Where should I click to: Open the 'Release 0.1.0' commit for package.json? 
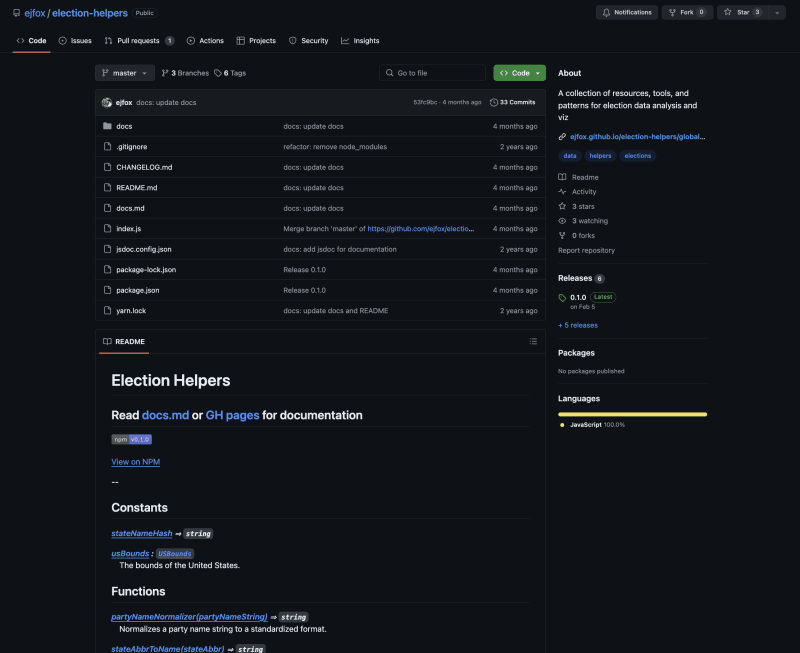point(305,290)
